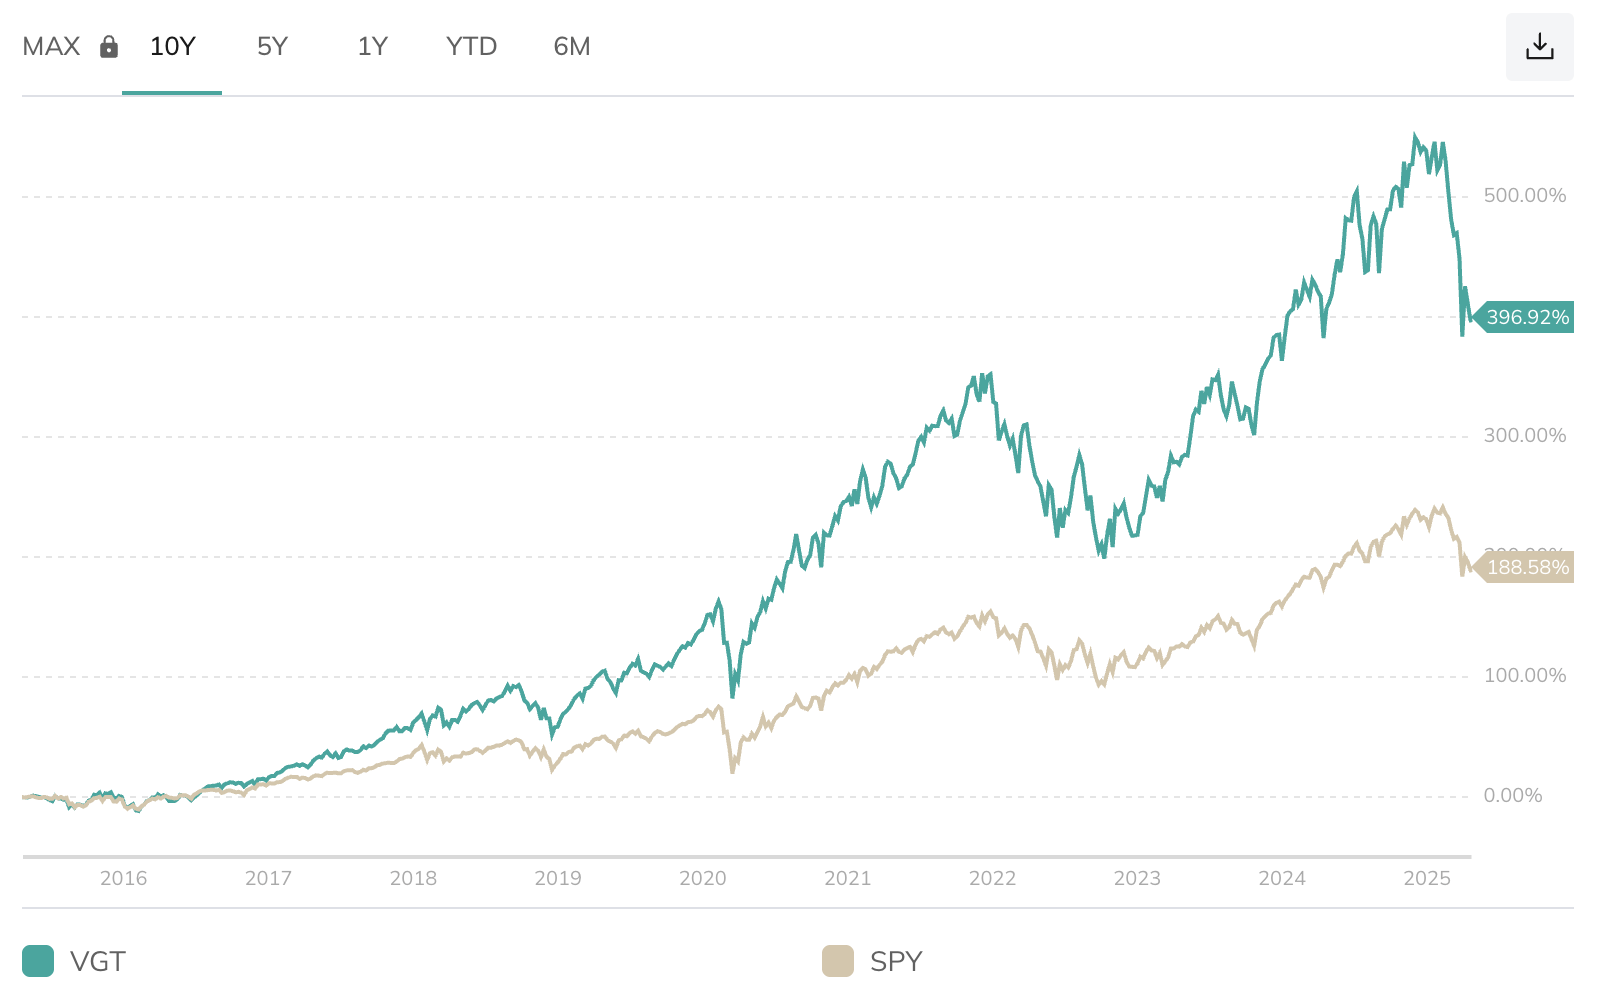Select the teal VGT legend square

coord(37,961)
